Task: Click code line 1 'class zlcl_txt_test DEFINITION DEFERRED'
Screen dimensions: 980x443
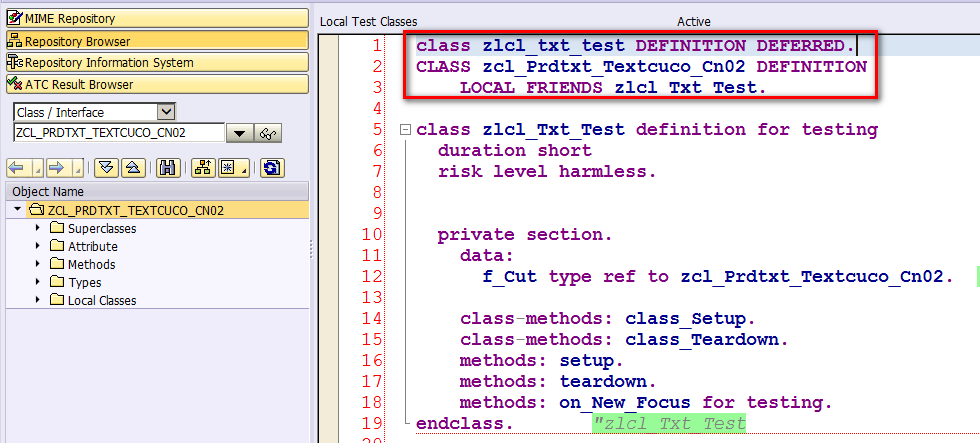Action: coord(635,46)
